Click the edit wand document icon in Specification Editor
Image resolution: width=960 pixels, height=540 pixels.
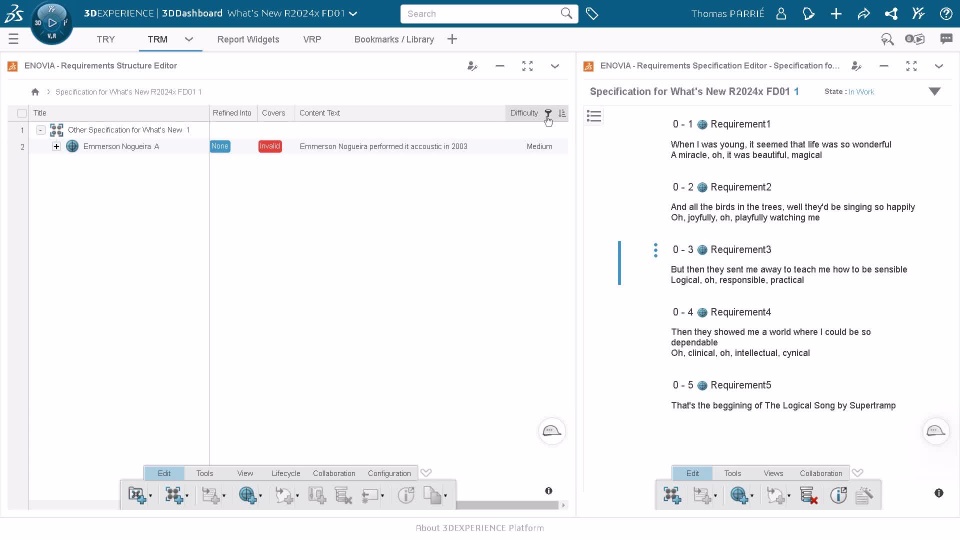(864, 495)
